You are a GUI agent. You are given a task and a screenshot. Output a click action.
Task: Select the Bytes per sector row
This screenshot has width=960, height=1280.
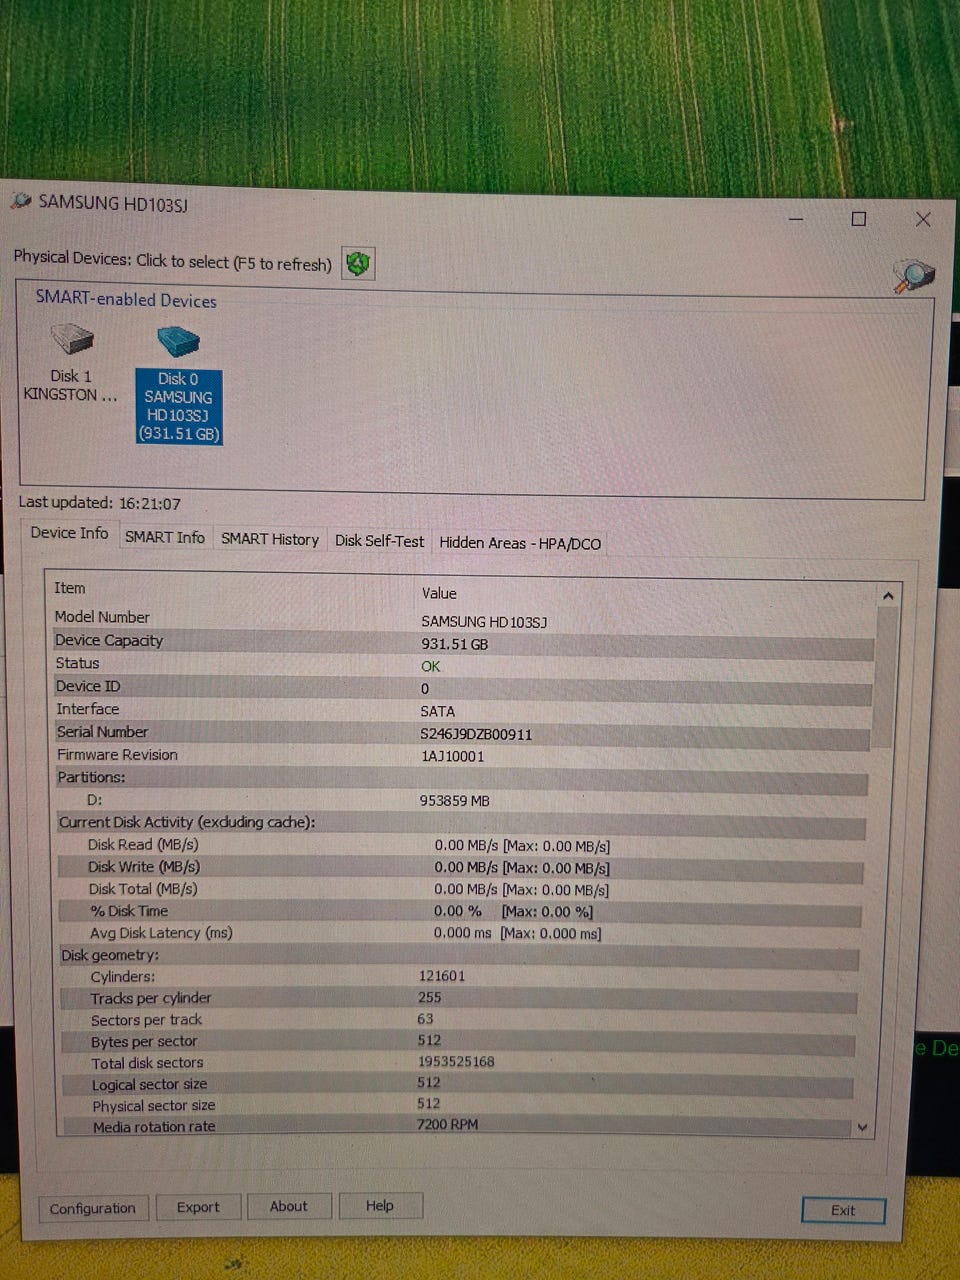coord(458,1041)
